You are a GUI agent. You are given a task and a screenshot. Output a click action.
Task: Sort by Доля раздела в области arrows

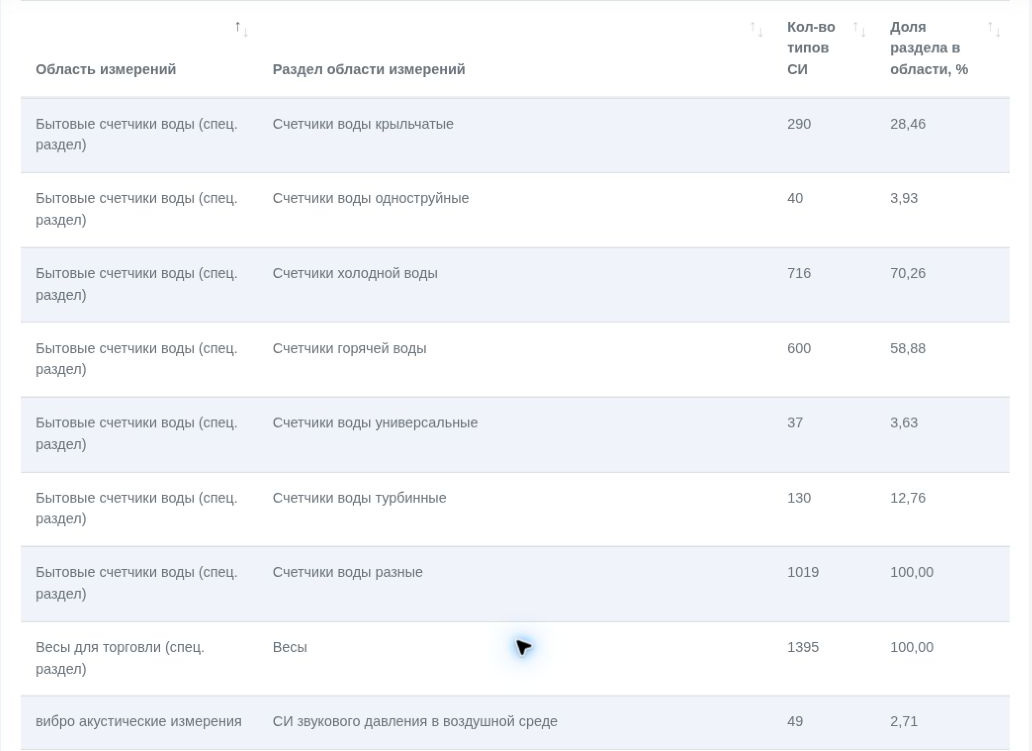click(x=994, y=29)
